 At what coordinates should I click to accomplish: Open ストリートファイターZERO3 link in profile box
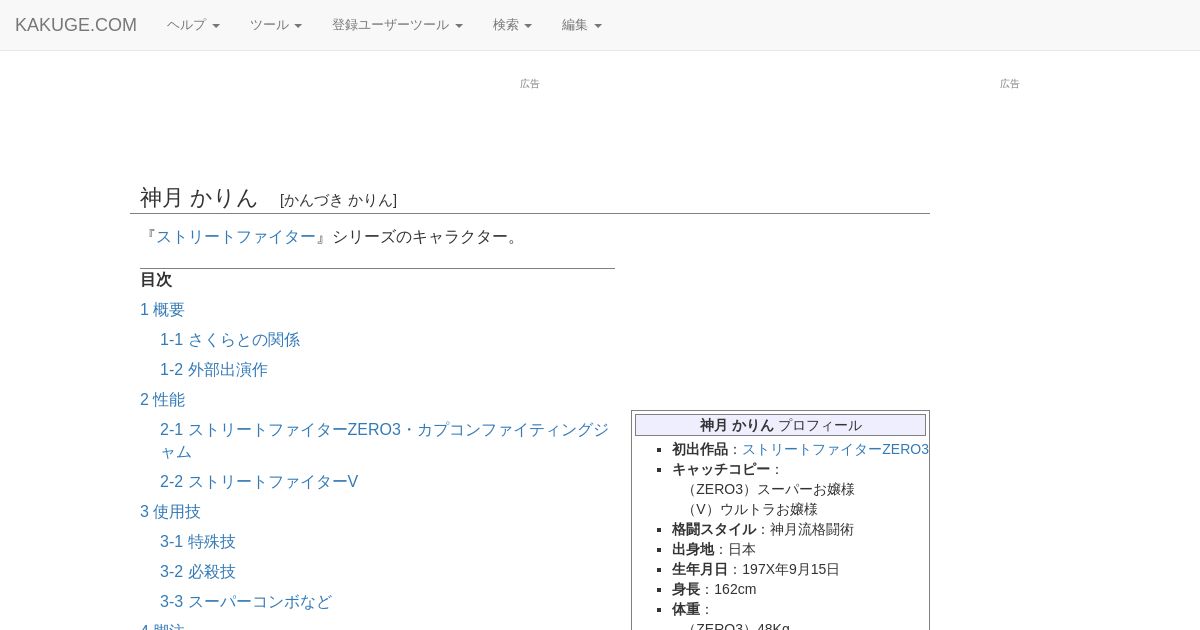[x=835, y=449]
